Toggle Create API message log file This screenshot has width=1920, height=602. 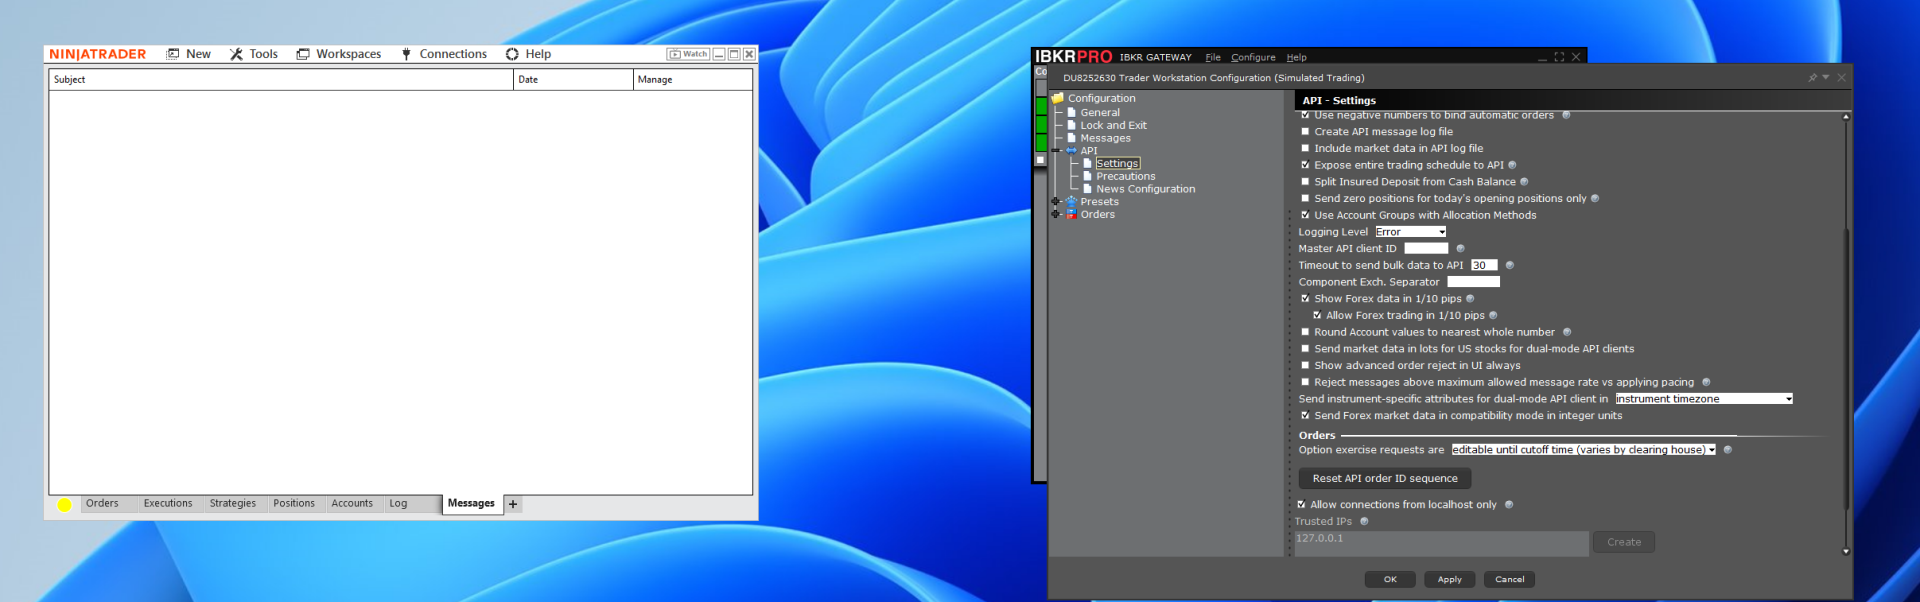click(x=1305, y=132)
